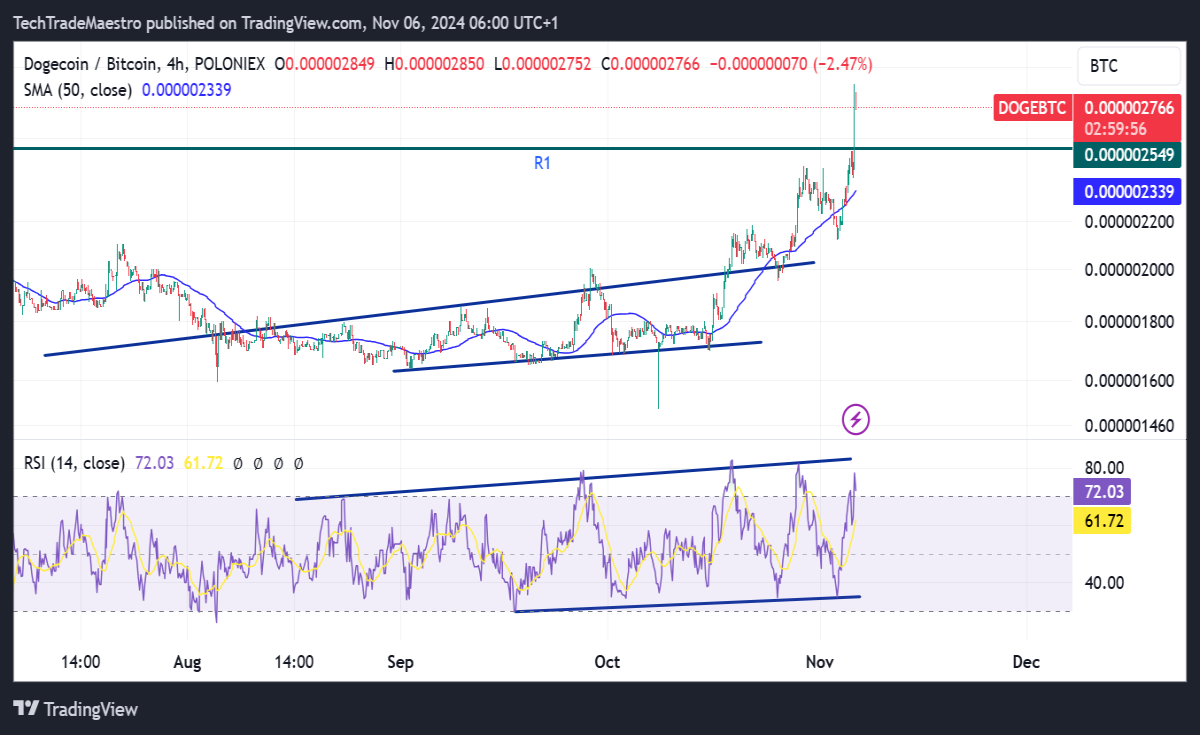Click the purple lightning bolt event icon
This screenshot has height=735, width=1200.
click(x=856, y=419)
